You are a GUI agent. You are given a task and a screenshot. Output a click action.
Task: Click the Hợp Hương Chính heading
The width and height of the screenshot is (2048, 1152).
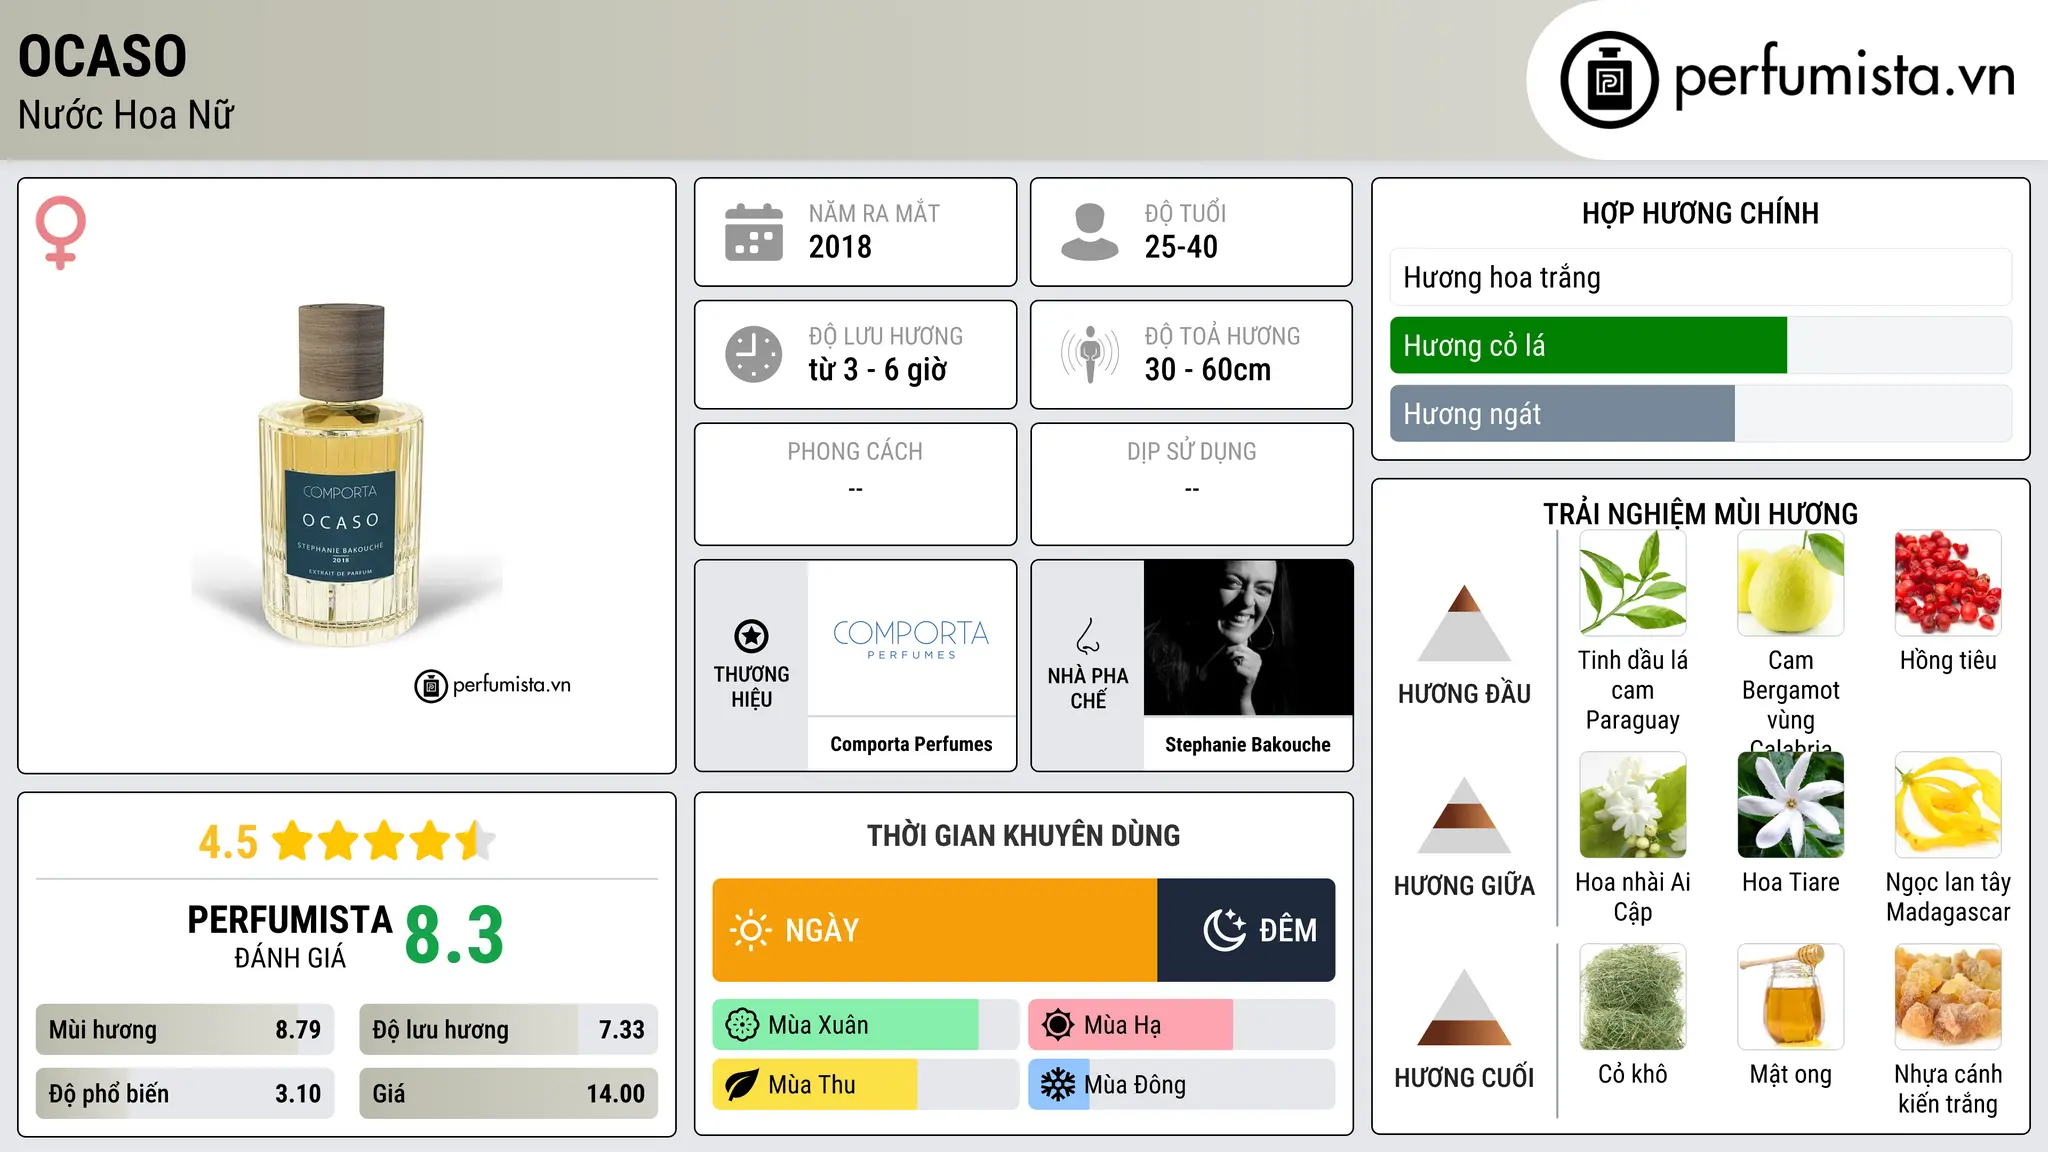tap(1700, 213)
